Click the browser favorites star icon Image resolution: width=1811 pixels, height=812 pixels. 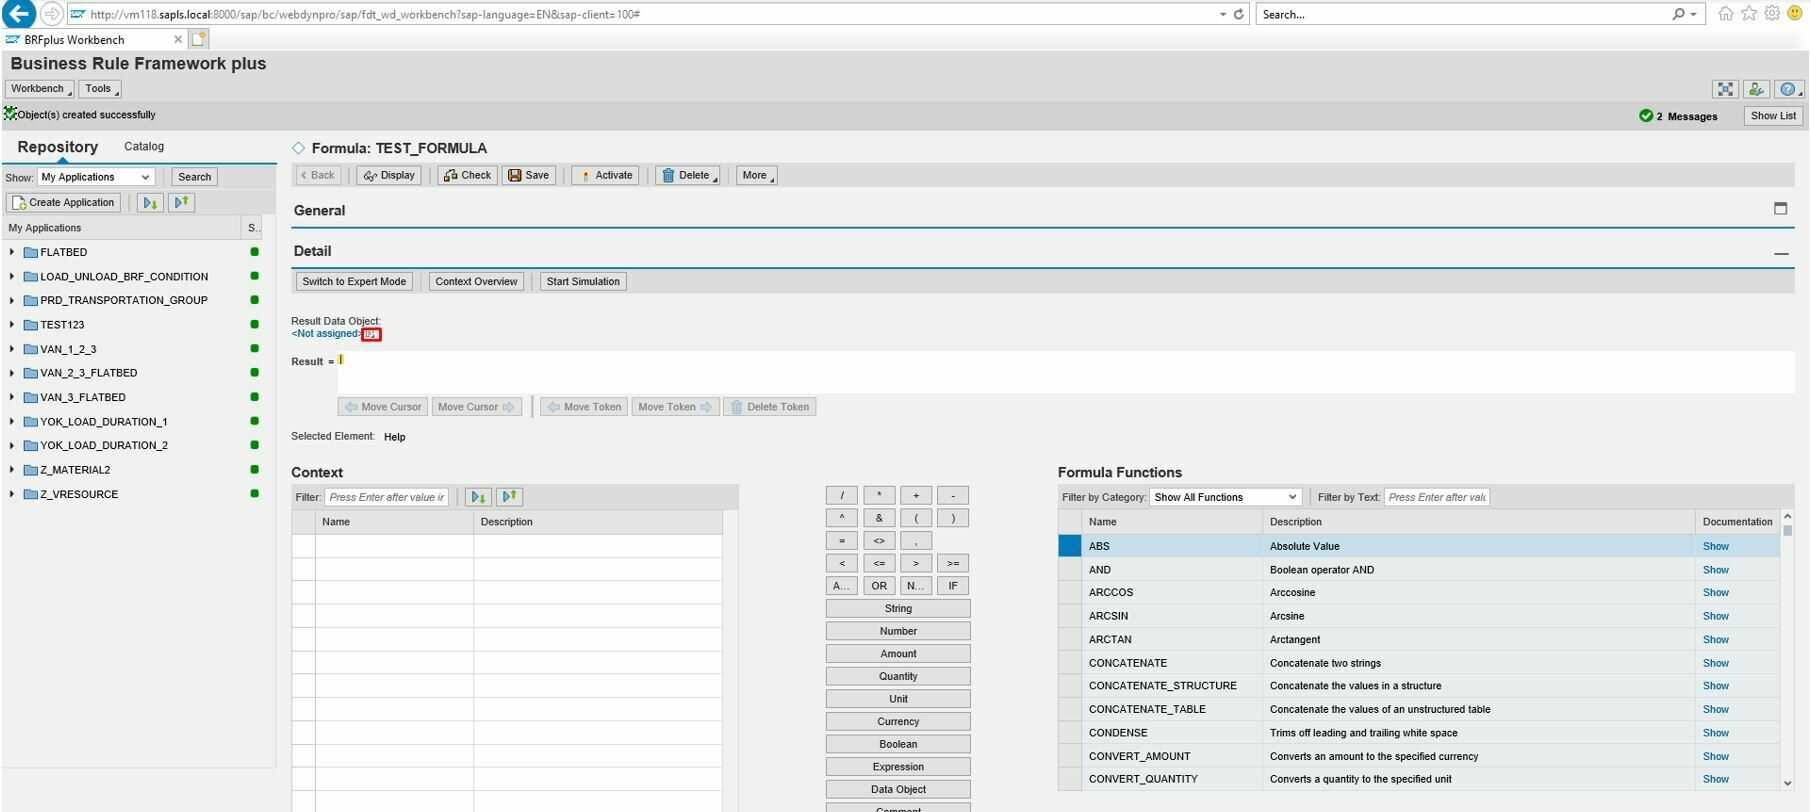(x=1749, y=14)
